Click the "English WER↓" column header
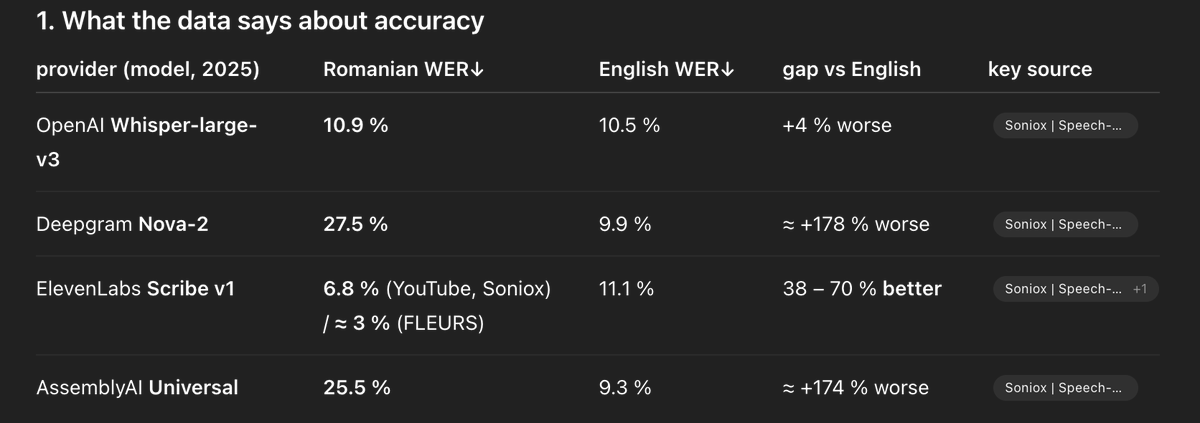 click(x=666, y=70)
